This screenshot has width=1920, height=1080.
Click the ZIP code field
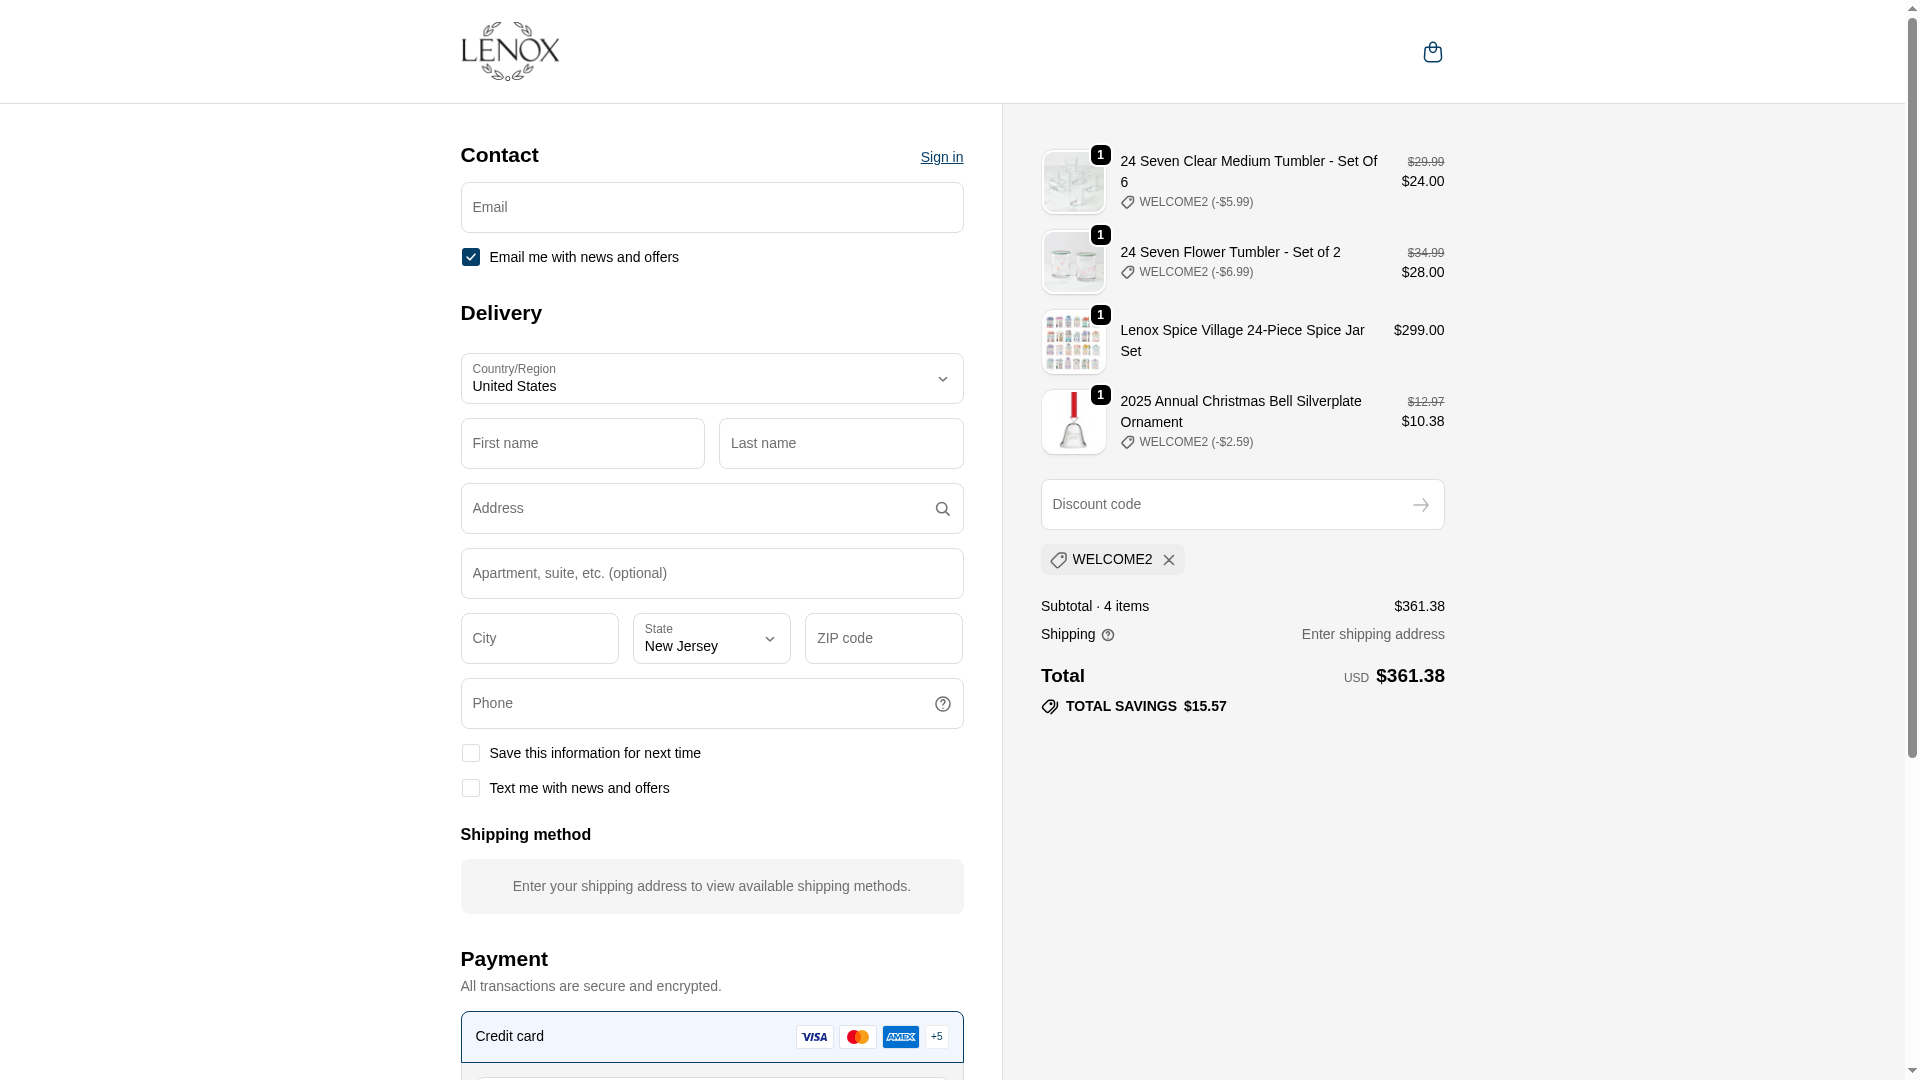click(x=884, y=639)
